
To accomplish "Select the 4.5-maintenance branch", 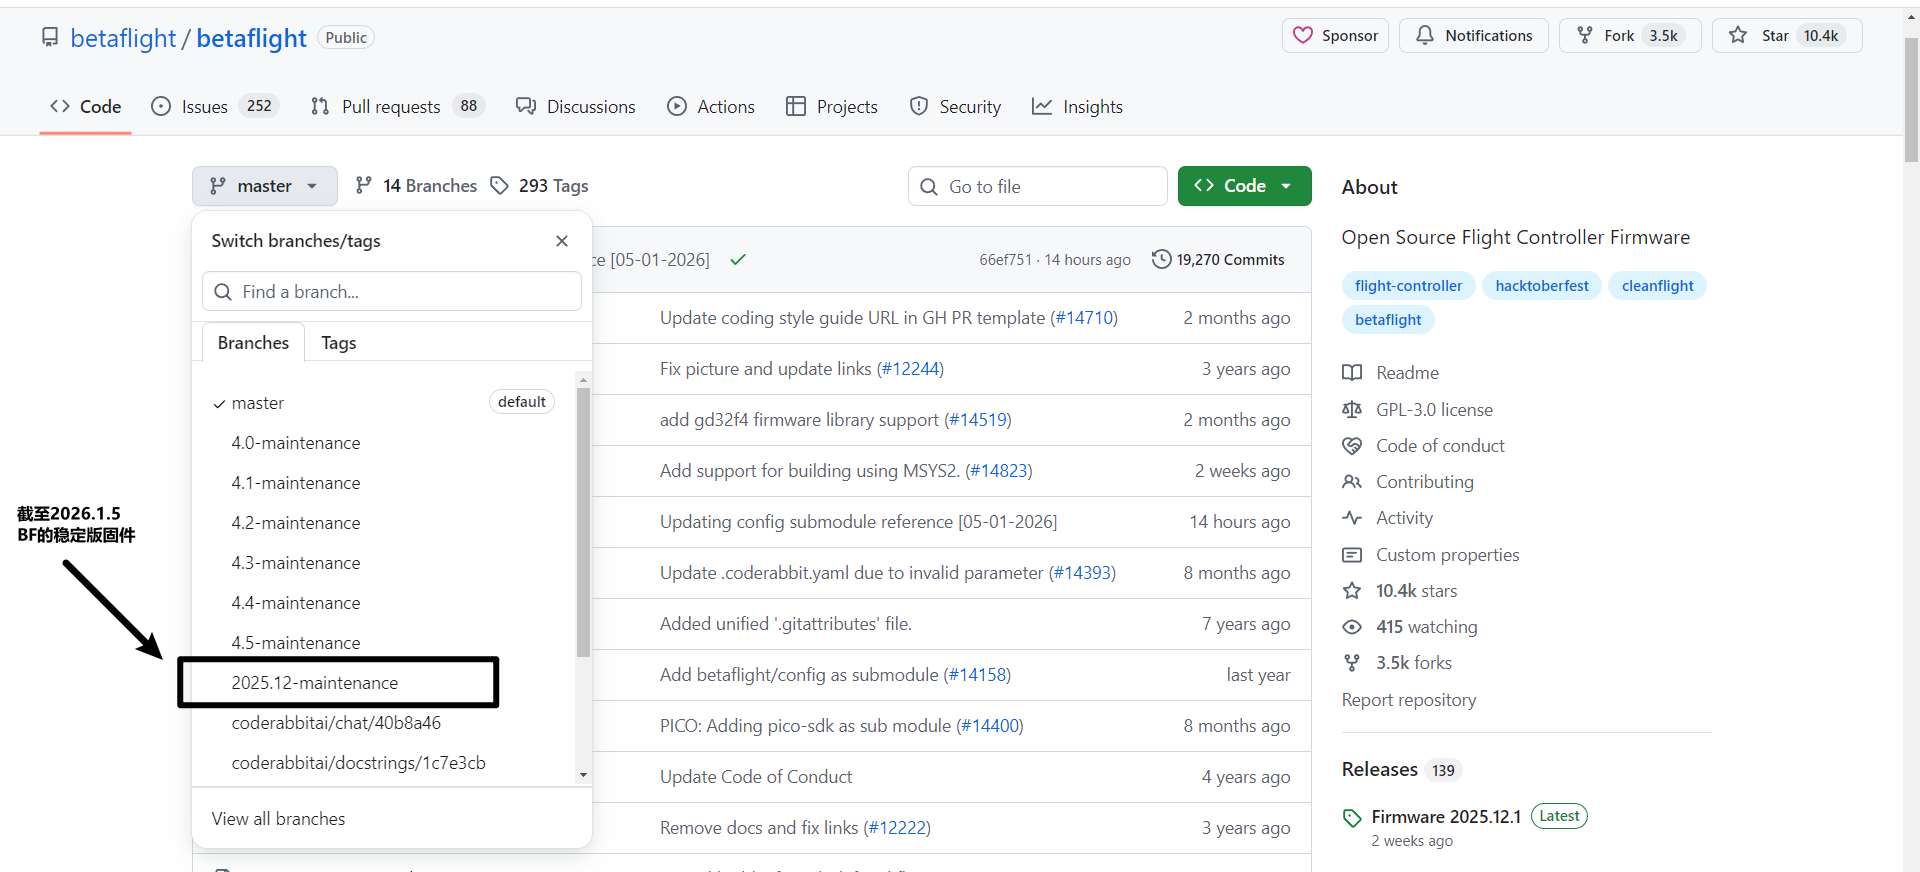I will point(296,643).
